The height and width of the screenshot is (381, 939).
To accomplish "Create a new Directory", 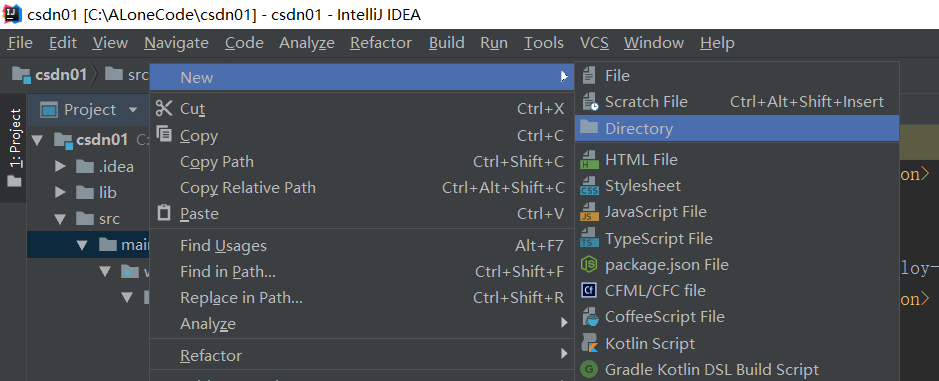I will (x=737, y=128).
